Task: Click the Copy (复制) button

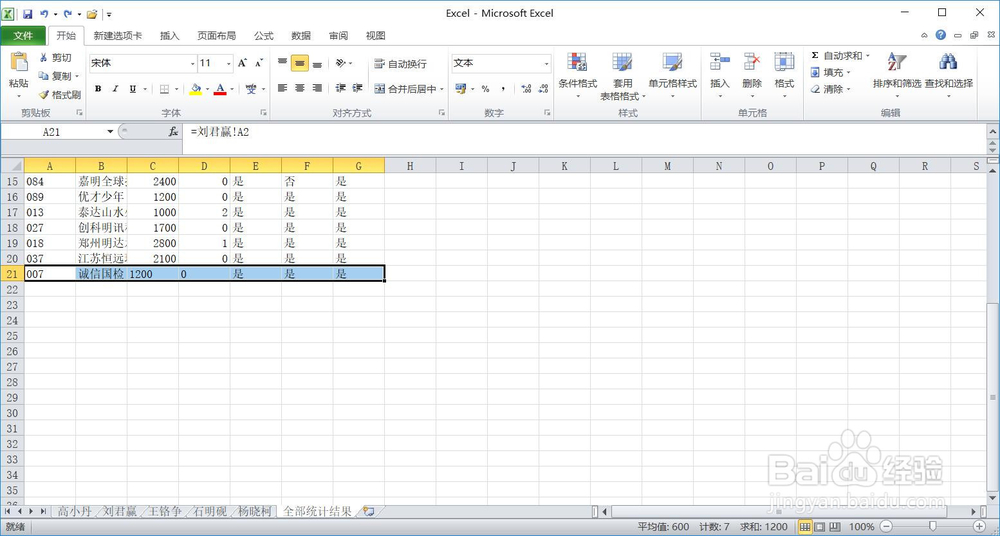Action: (x=56, y=76)
